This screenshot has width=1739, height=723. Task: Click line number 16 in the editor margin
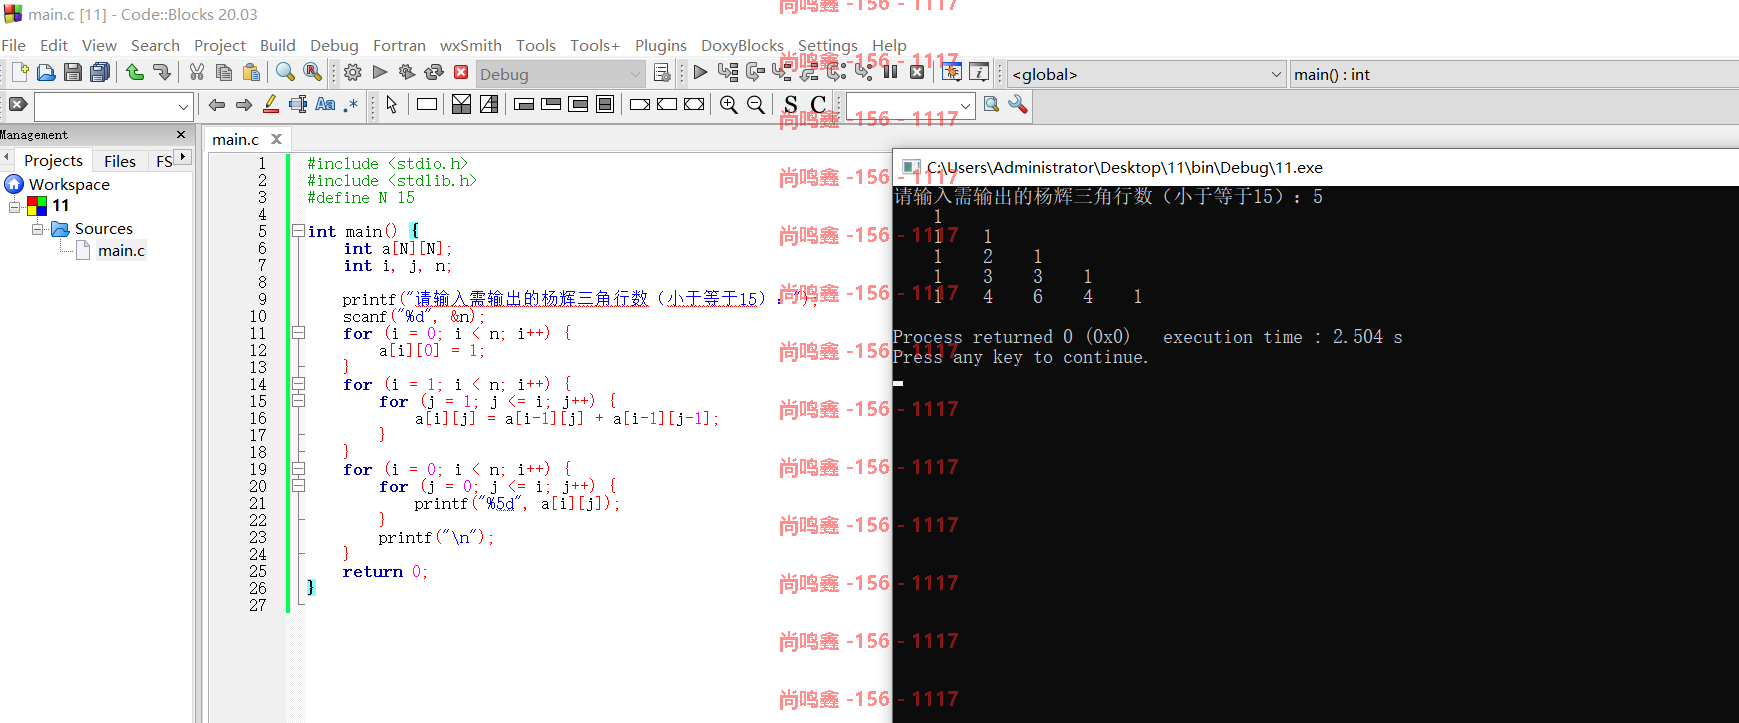click(x=258, y=418)
